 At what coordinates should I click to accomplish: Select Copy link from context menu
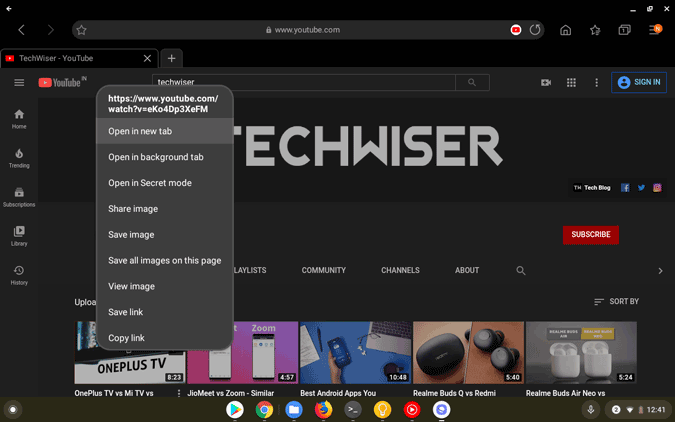tap(165, 338)
